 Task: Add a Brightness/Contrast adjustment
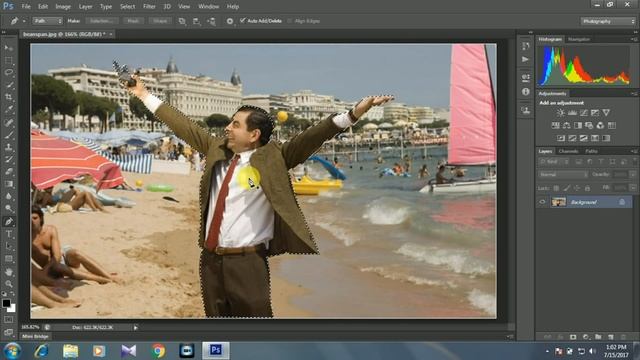pyautogui.click(x=561, y=113)
